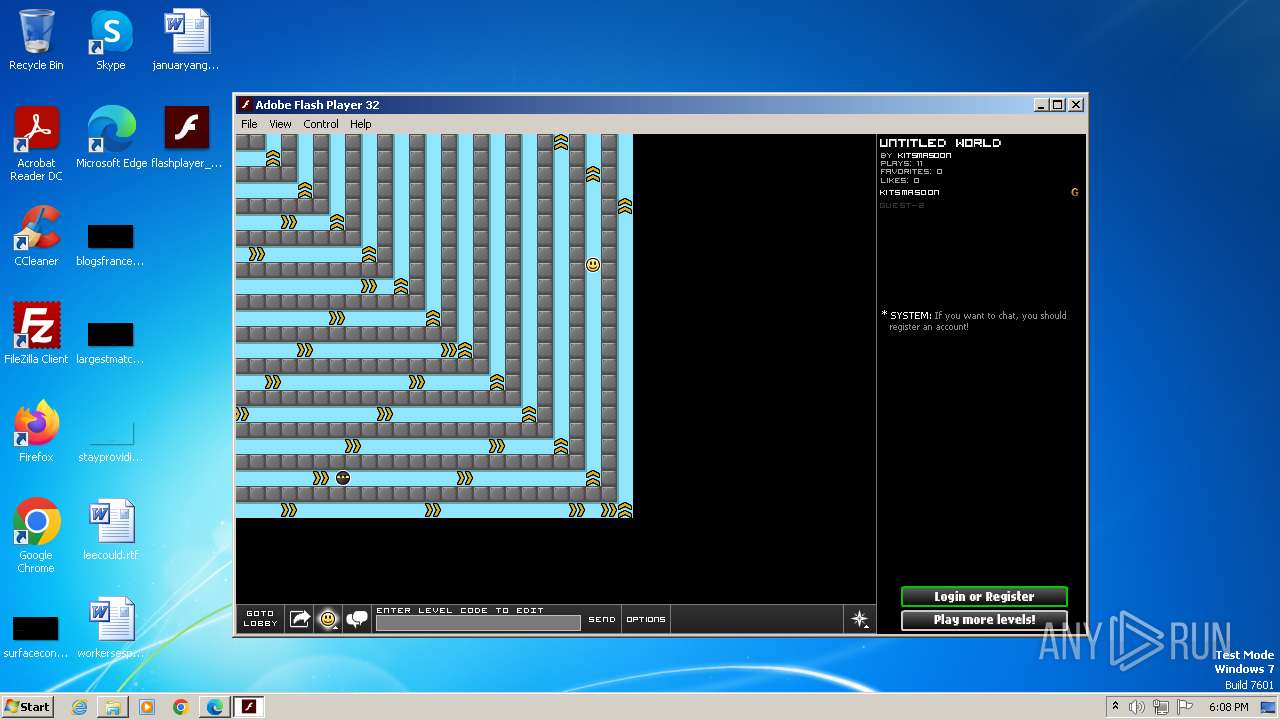This screenshot has width=1280, height=720.
Task: Open Microsoft Edge desktop shortcut
Action: coord(111,139)
